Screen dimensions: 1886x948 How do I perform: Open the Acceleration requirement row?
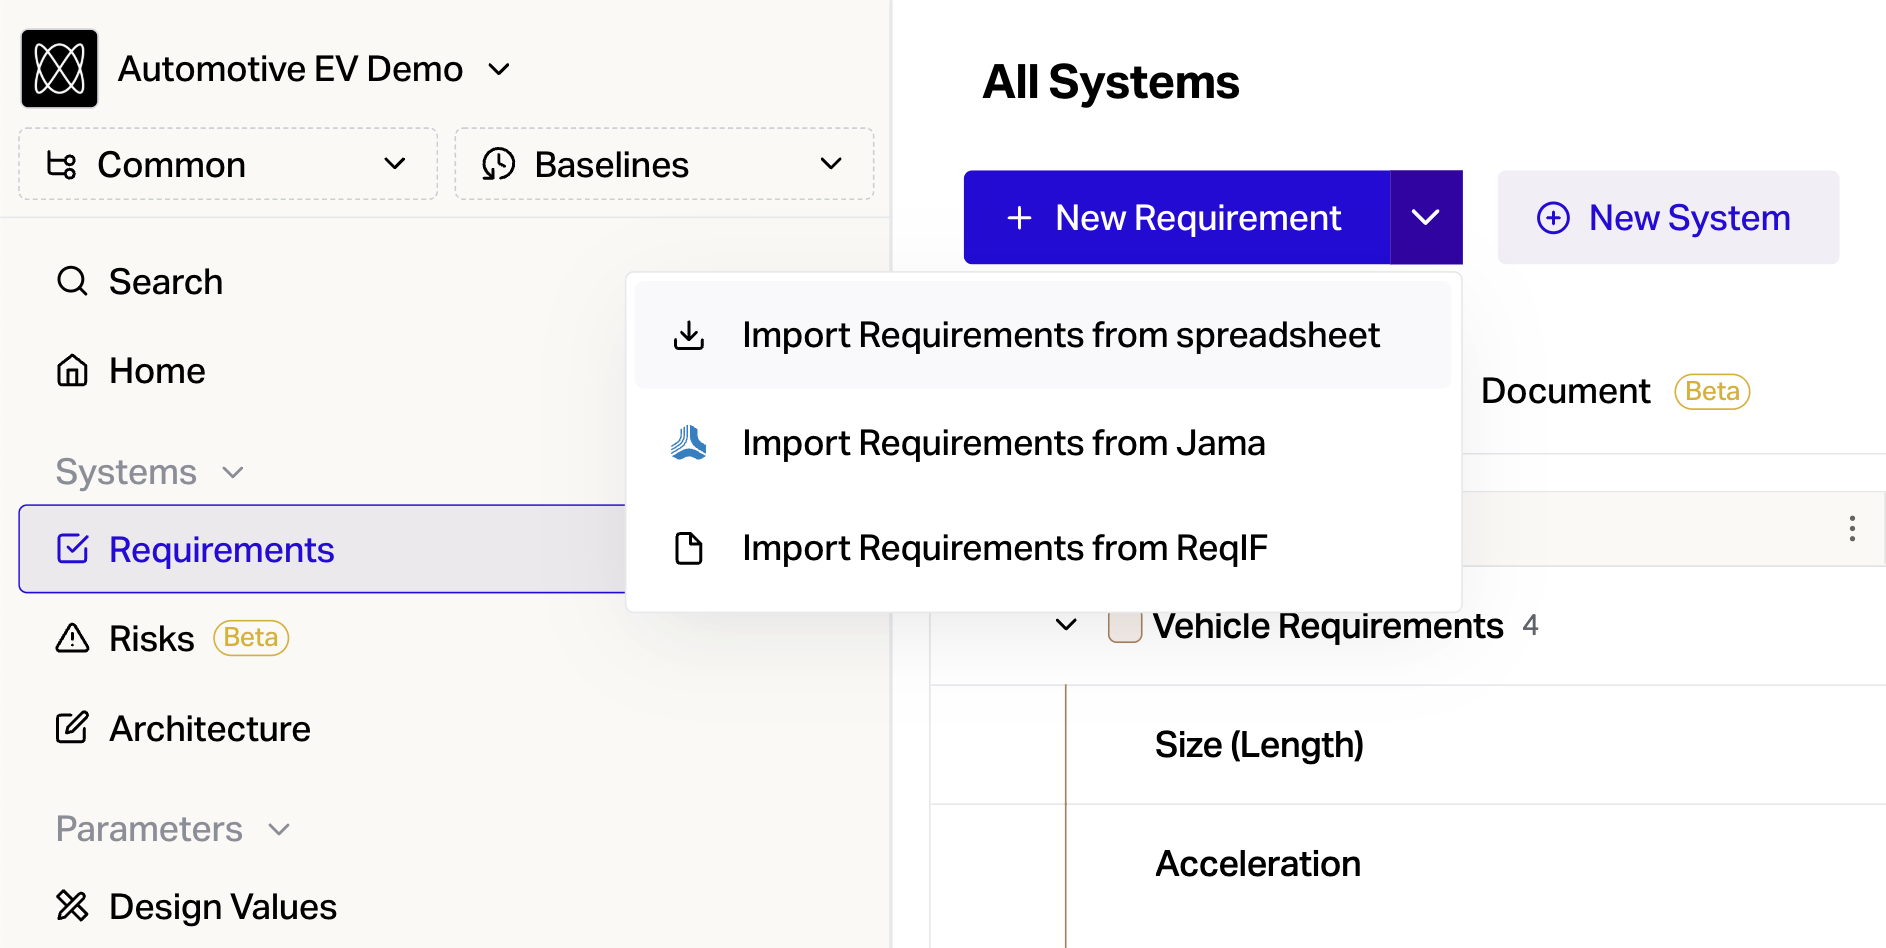tap(1257, 864)
